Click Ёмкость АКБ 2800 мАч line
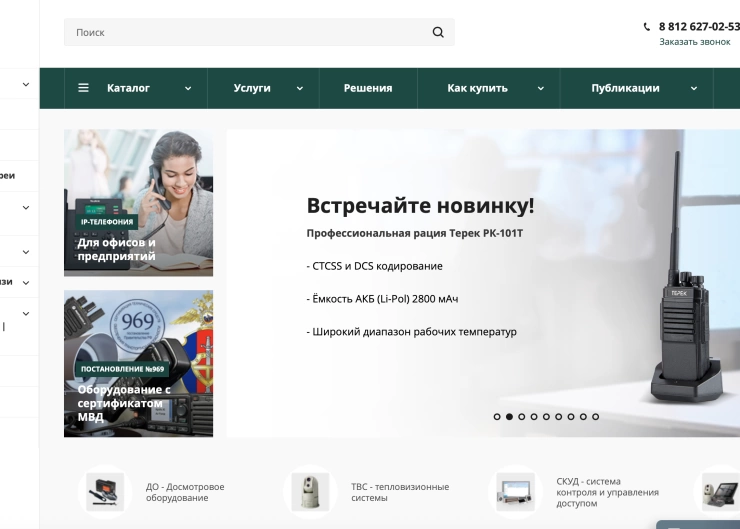740x529 pixels. point(382,299)
